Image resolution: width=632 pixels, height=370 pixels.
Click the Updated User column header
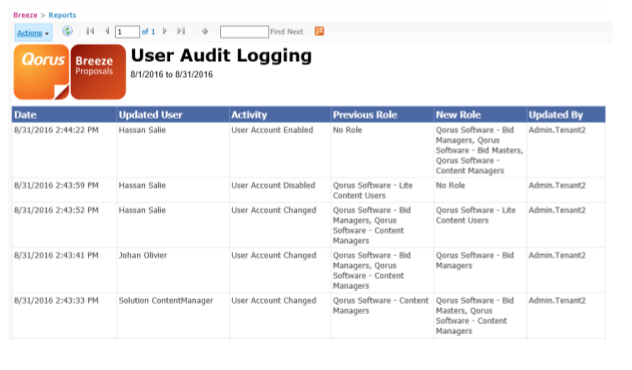pos(173,114)
